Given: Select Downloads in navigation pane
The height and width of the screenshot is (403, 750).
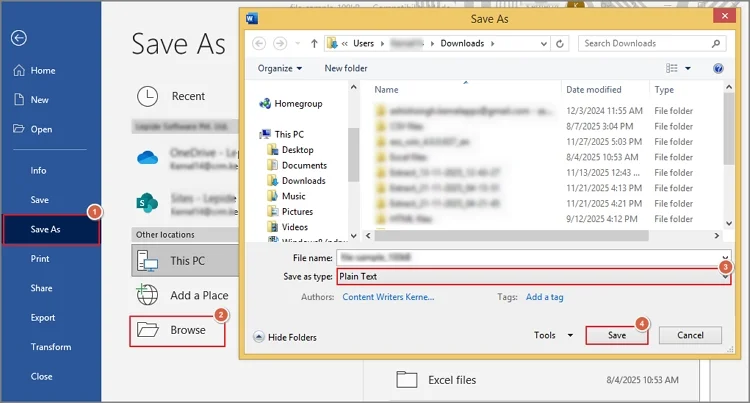Looking at the screenshot, I should coord(296,181).
